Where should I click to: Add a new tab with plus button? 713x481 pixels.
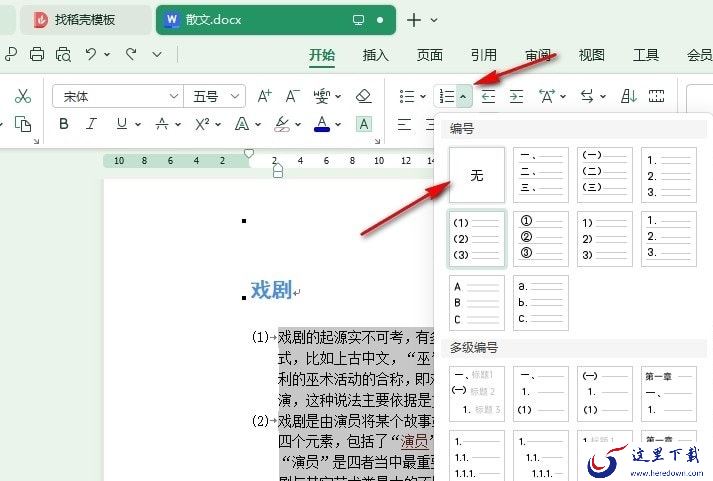(x=414, y=20)
